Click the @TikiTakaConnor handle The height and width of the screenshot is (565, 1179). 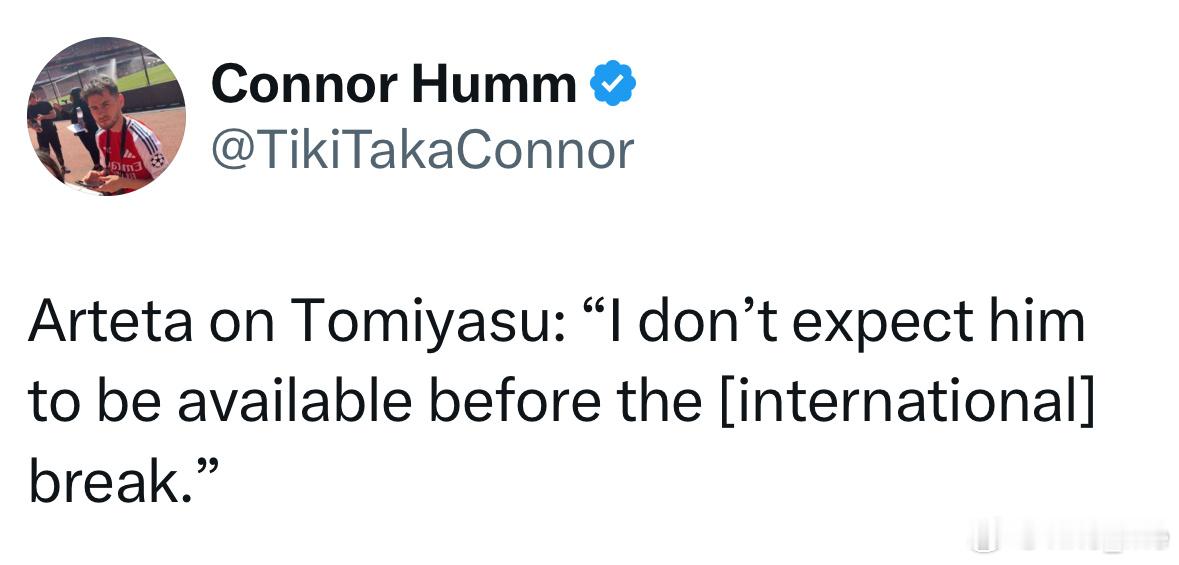point(423,150)
